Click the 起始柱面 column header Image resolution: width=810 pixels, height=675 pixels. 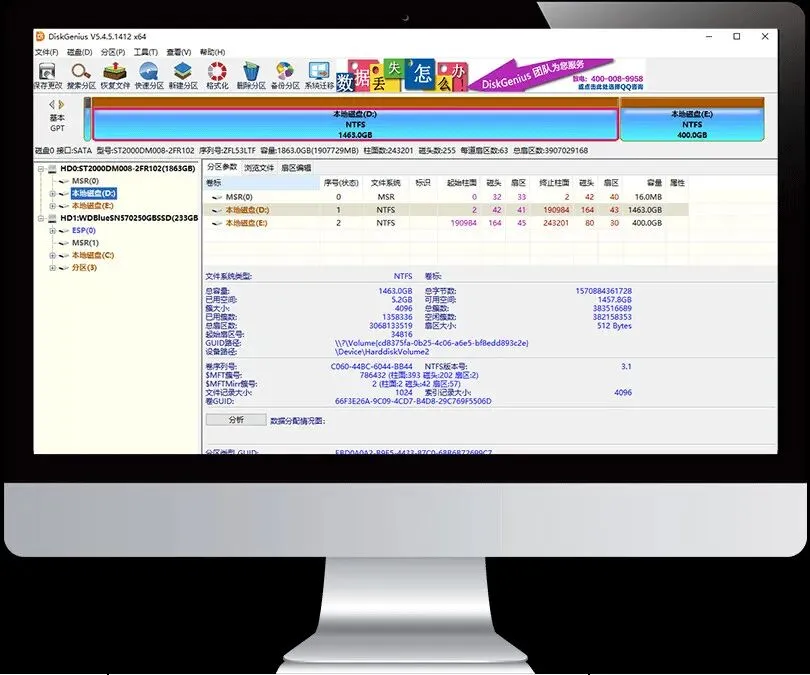tap(461, 183)
